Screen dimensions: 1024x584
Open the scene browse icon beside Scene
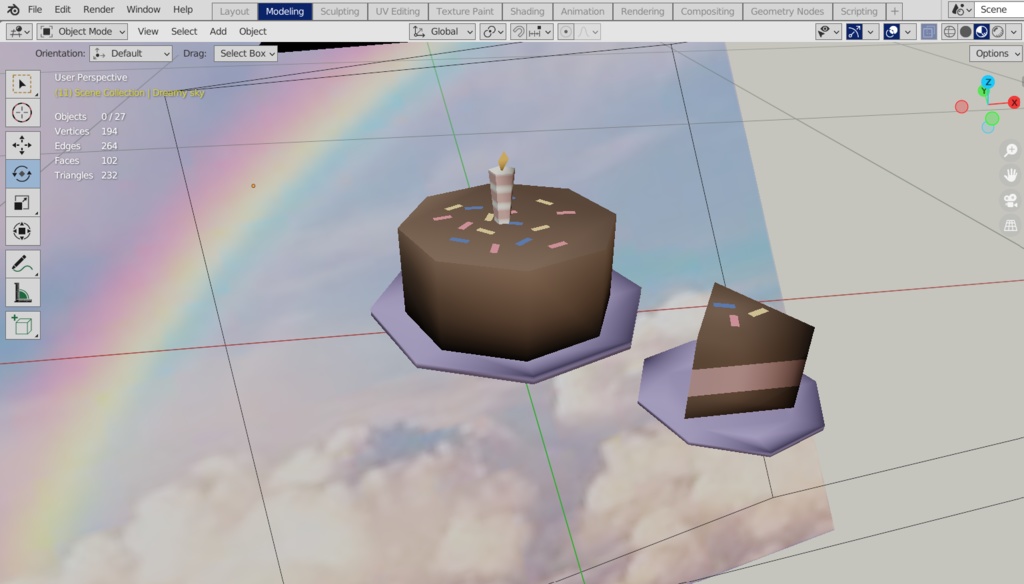[961, 10]
